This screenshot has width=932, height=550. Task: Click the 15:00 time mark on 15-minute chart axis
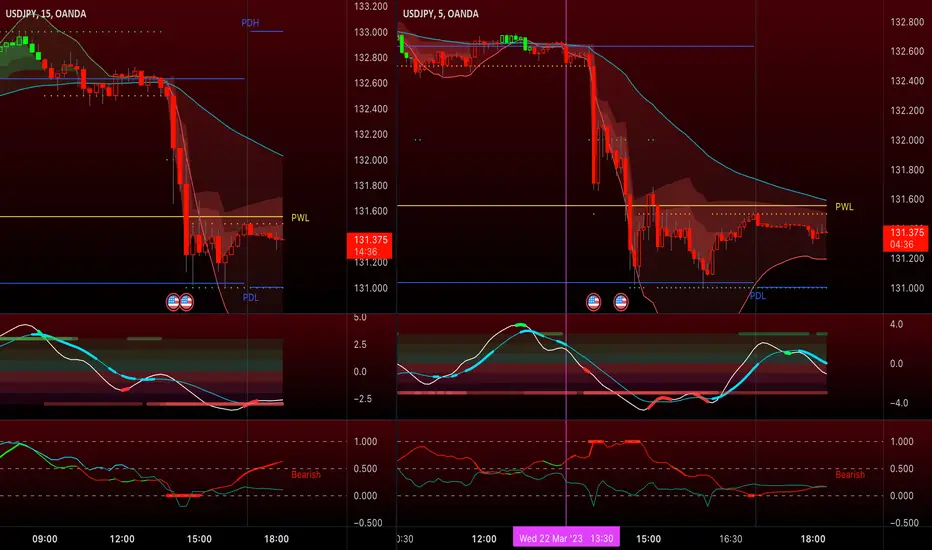tap(199, 539)
